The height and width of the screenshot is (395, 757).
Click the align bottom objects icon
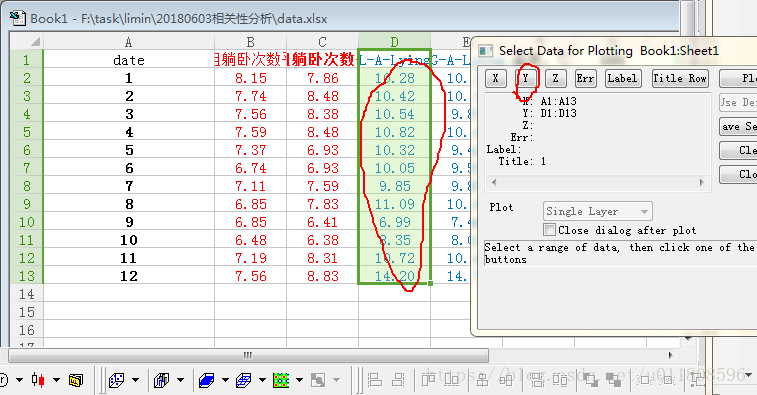451,380
